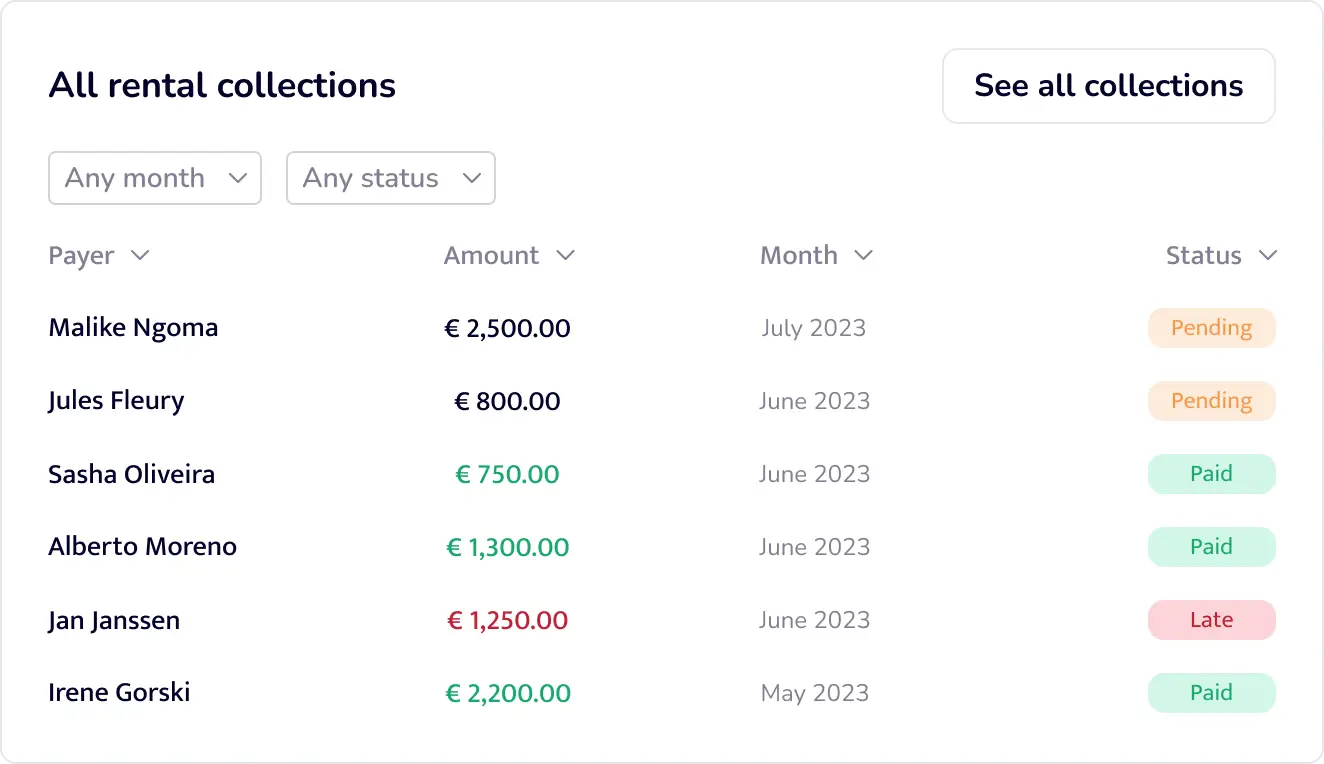Select payer Malike Ngoma
The height and width of the screenshot is (764, 1324).
pyautogui.click(x=133, y=328)
